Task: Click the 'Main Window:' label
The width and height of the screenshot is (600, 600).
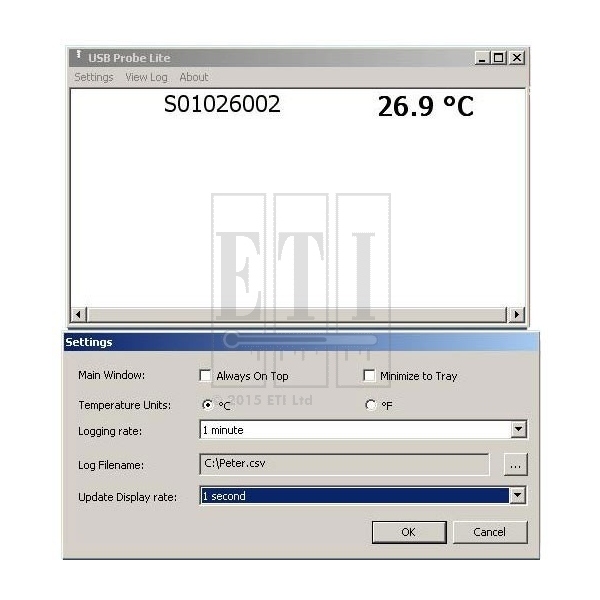Action: 112,375
